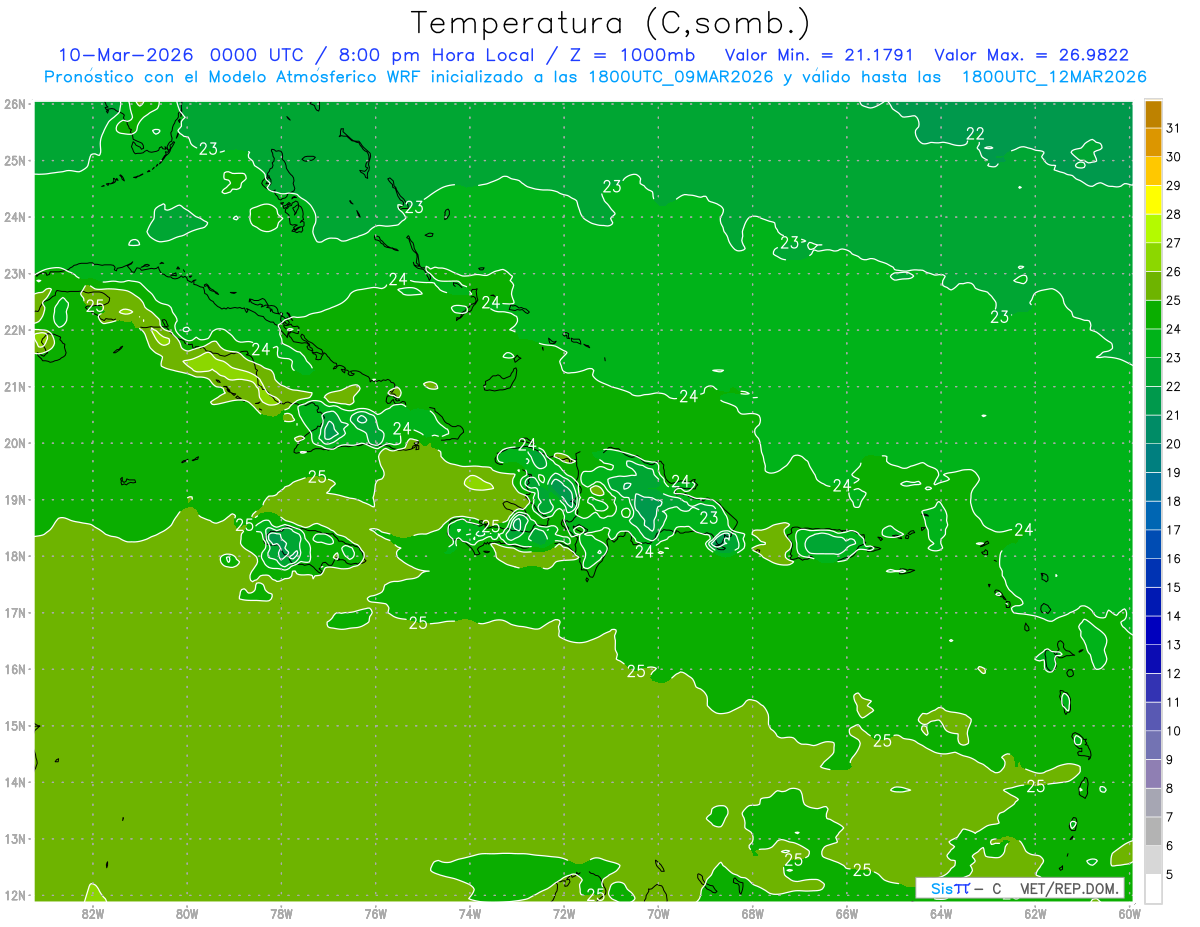1200x927 pixels.
Task: Click the longitude axis label '72W'
Action: pos(564,913)
